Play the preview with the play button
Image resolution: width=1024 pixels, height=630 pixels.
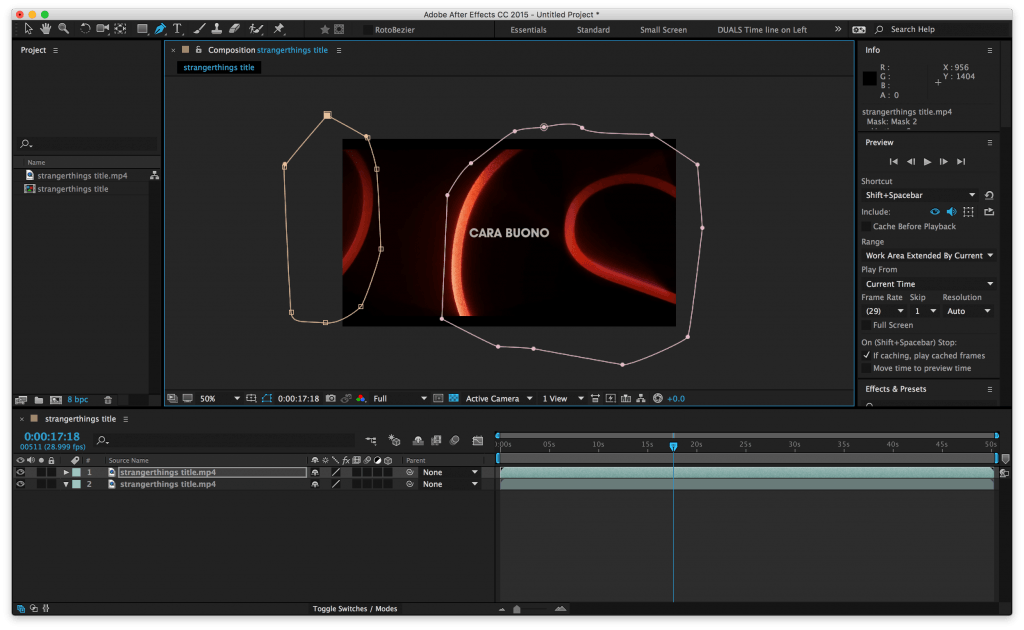(x=927, y=161)
